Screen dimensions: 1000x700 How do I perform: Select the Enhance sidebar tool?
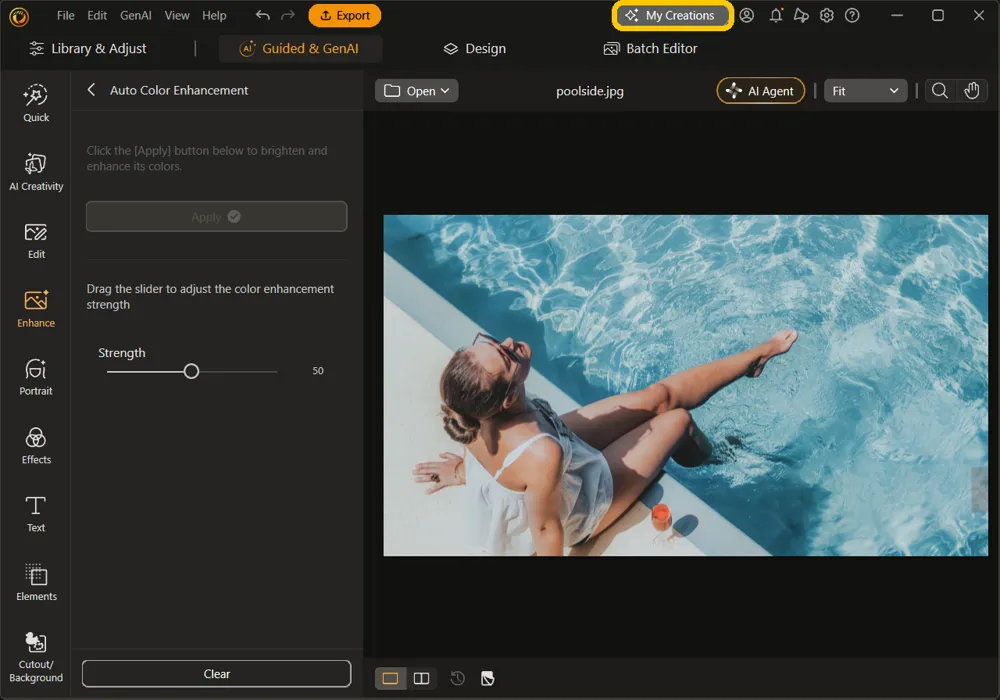point(36,309)
